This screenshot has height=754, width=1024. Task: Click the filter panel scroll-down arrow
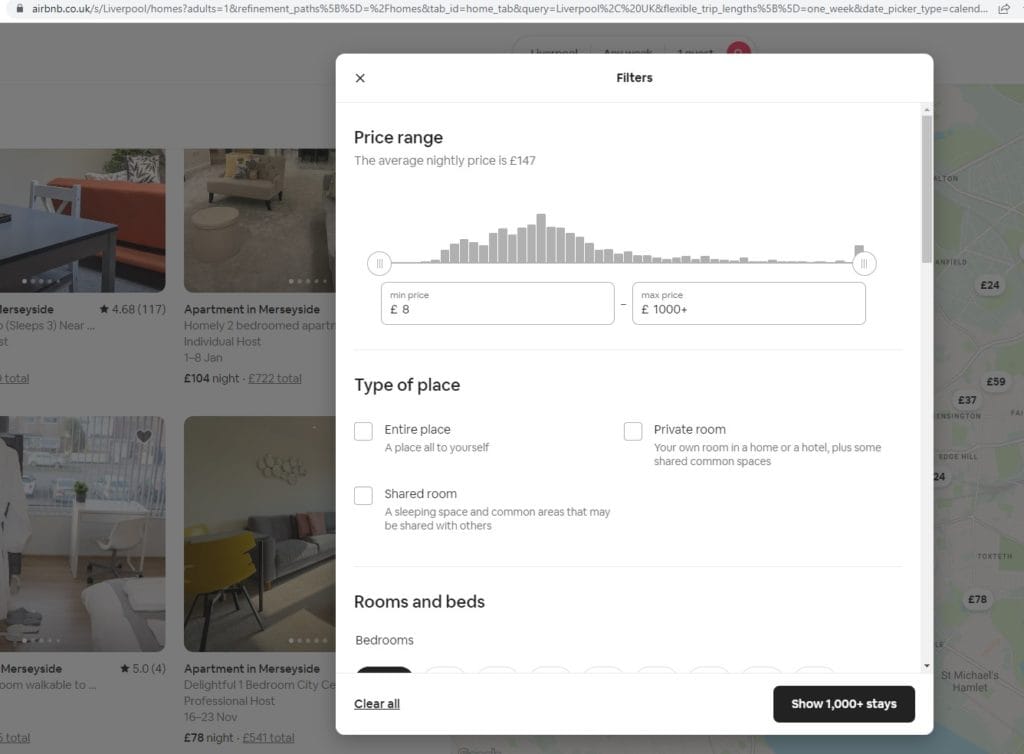926,665
